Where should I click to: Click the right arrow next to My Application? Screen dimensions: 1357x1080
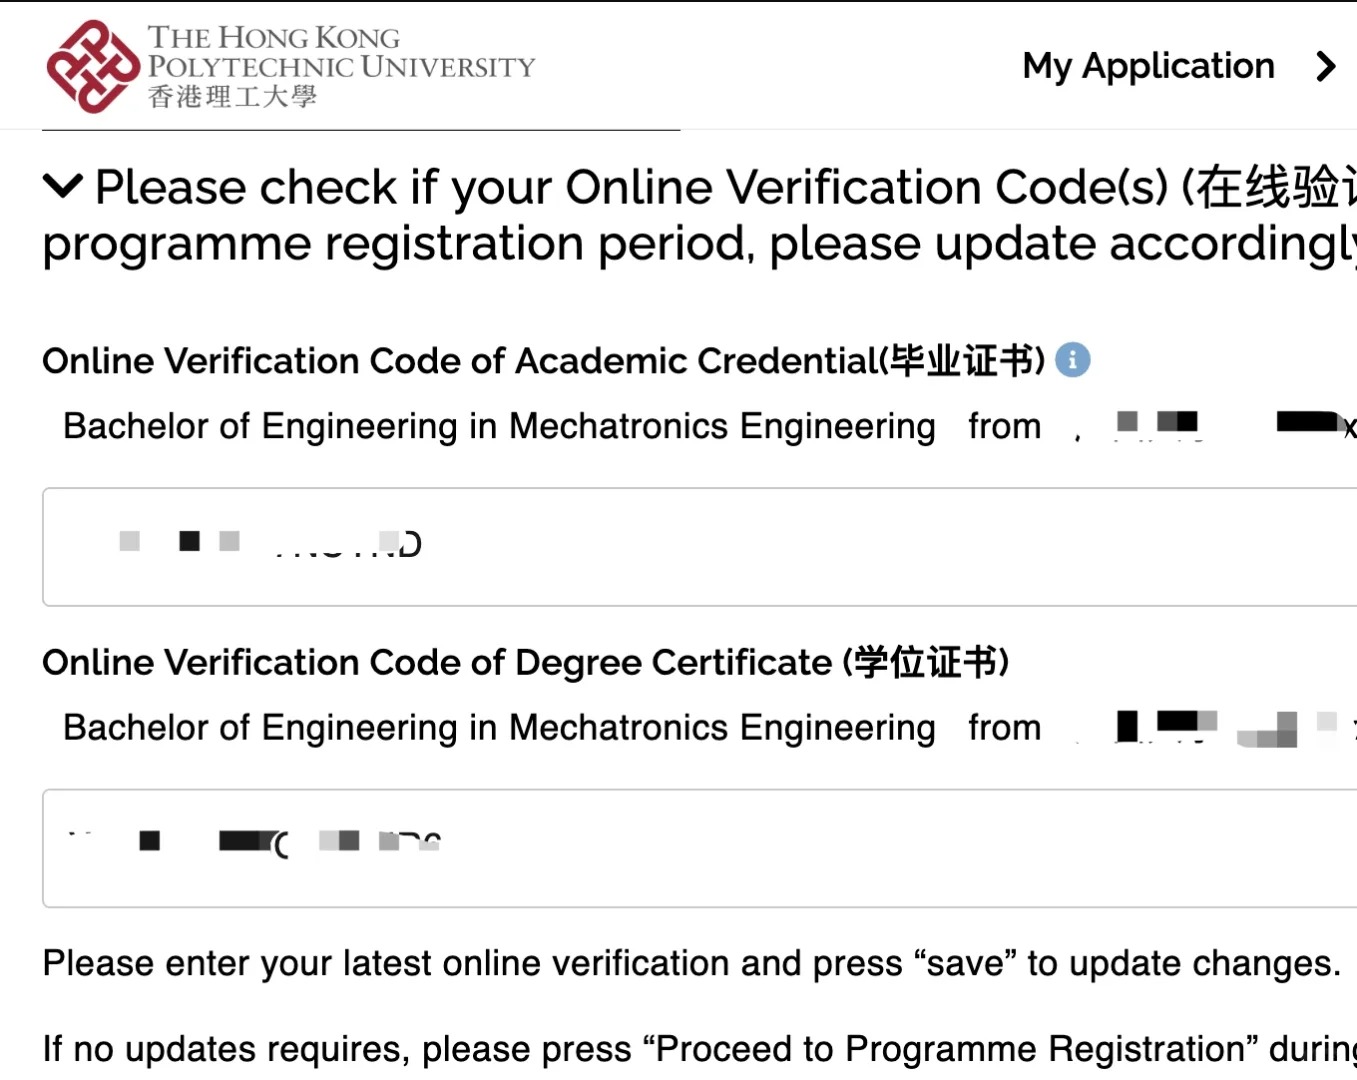click(1326, 67)
